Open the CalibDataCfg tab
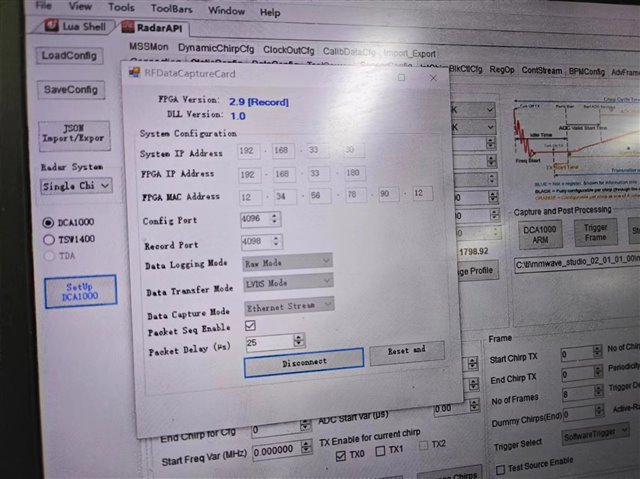Image resolution: width=640 pixels, height=479 pixels. coord(349,52)
